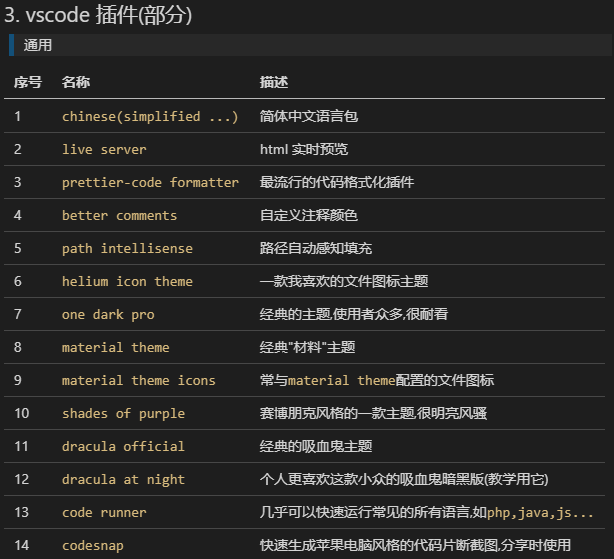Select the better comments plugin name
Image resolution: width=614 pixels, height=559 pixels.
(119, 215)
